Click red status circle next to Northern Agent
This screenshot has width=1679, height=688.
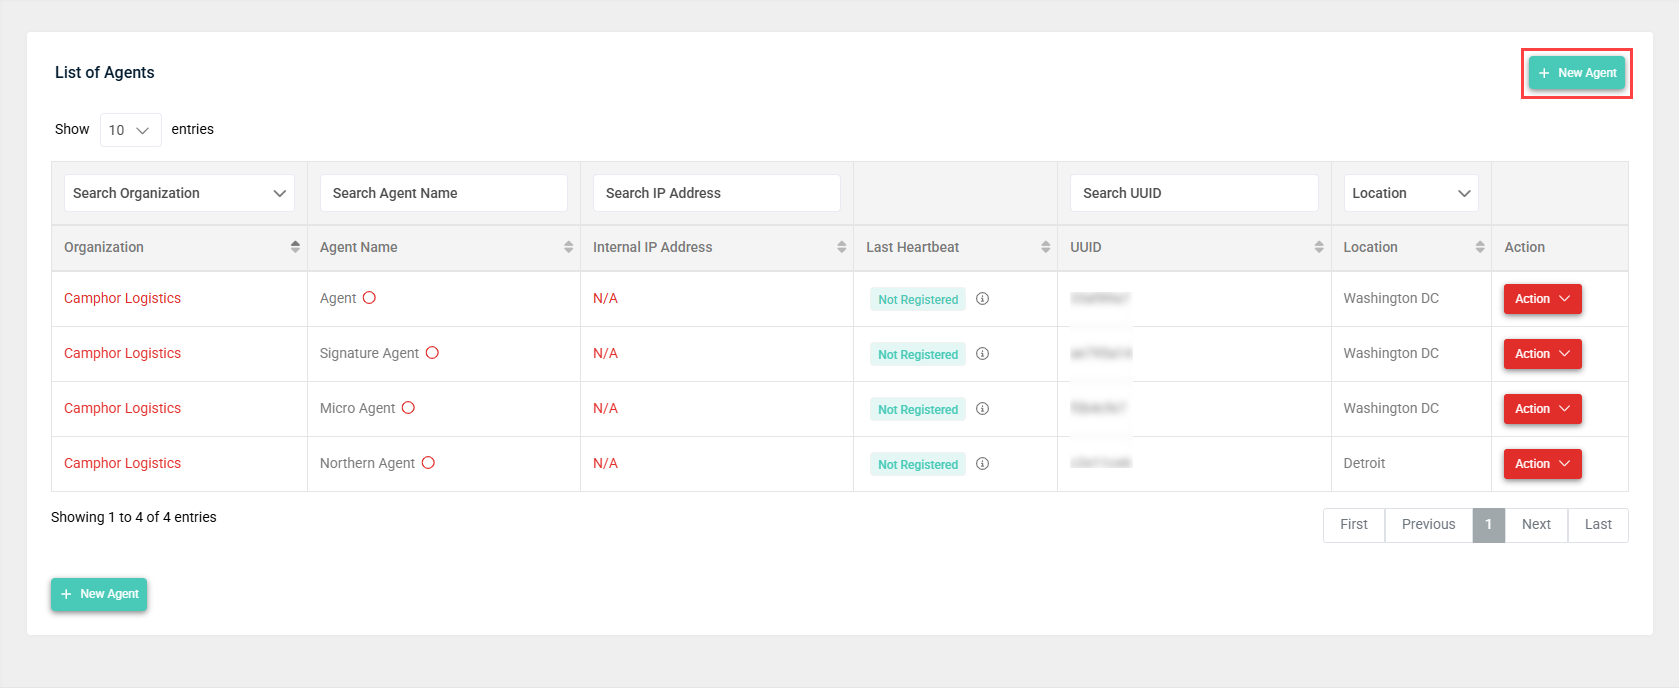[x=428, y=463]
